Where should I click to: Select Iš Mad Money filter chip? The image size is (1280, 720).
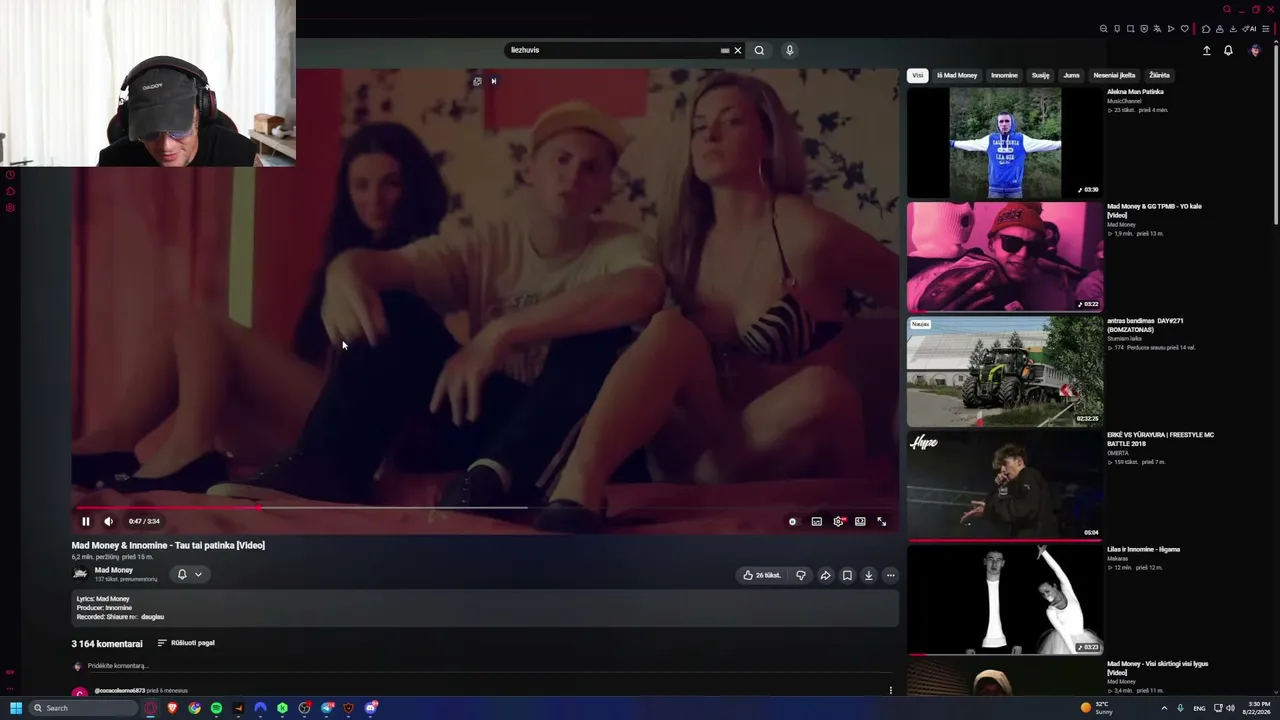(x=957, y=75)
